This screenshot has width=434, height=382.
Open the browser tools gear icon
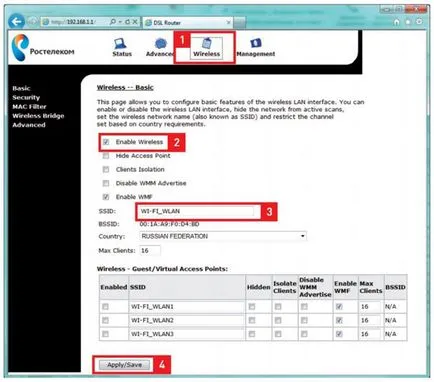[x=419, y=22]
